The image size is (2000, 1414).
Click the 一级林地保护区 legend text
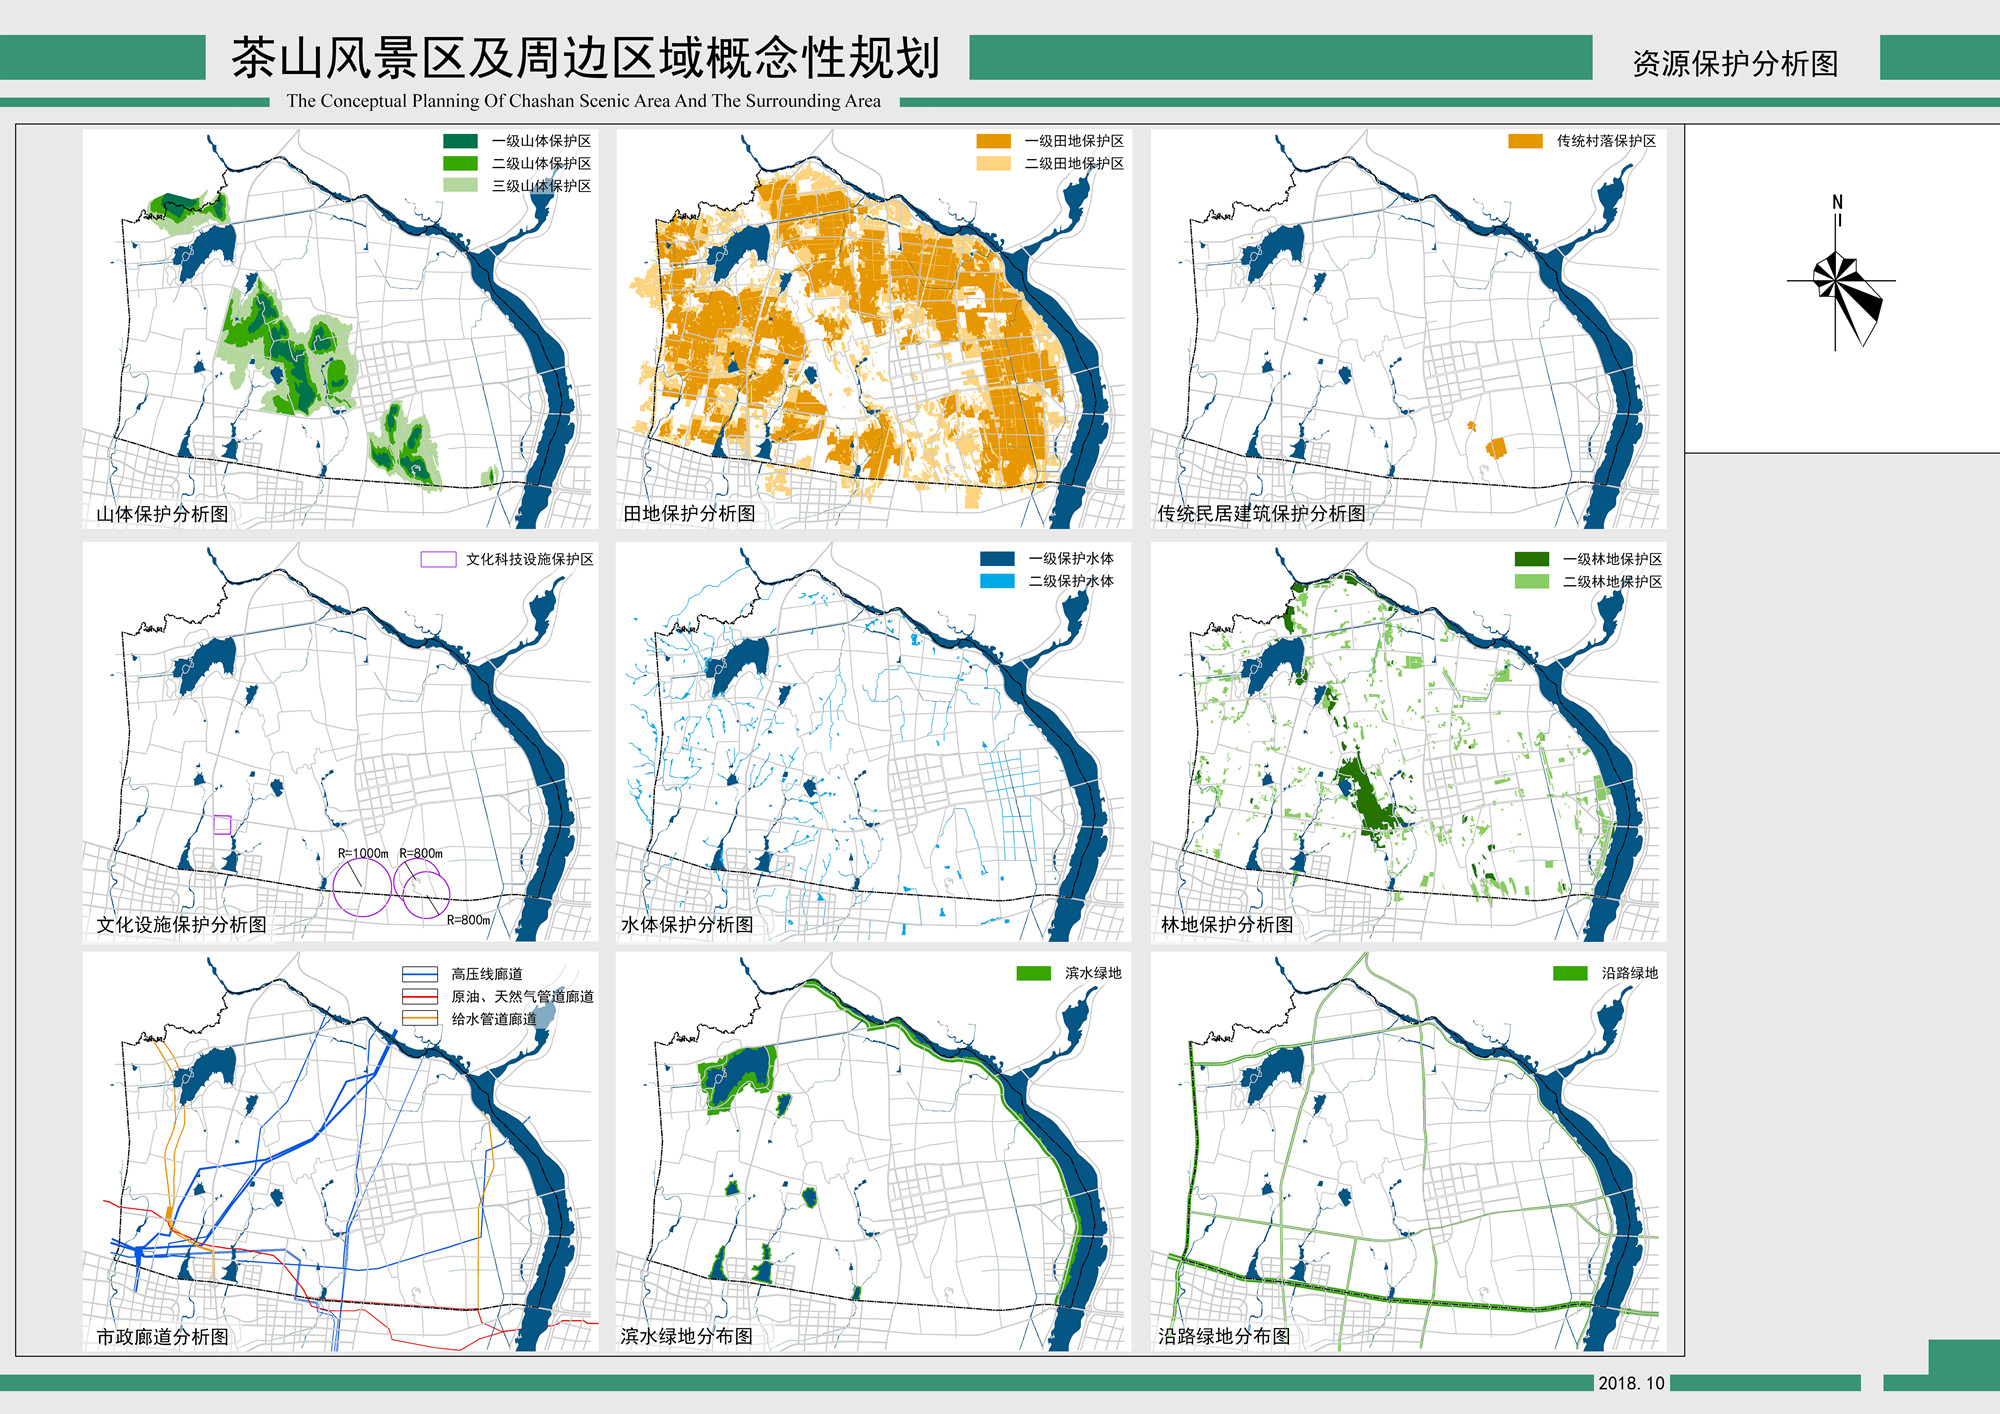click(1613, 559)
